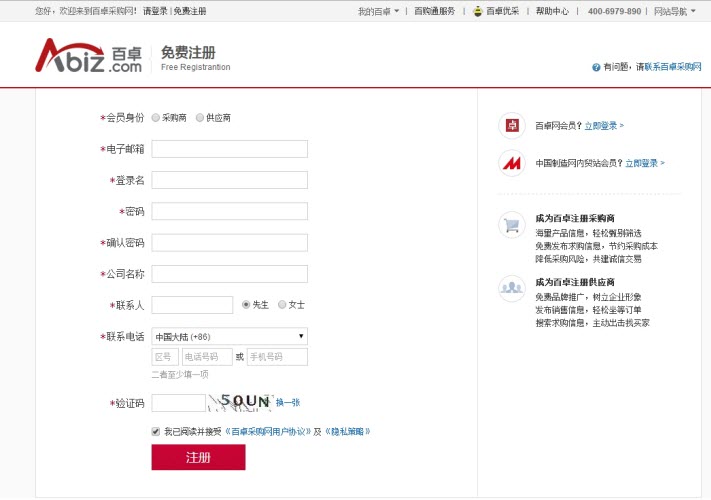Image resolution: width=711 pixels, height=500 pixels.
Task: Focus the 确认密码 input field
Action: coord(229,243)
